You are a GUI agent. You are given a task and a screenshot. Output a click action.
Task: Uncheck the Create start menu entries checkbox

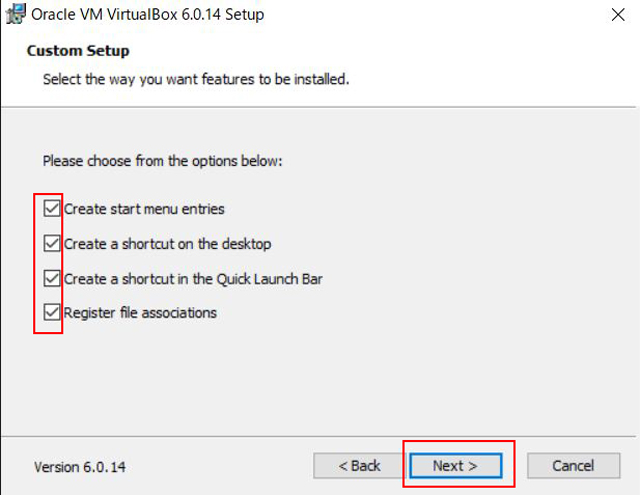[x=52, y=208]
